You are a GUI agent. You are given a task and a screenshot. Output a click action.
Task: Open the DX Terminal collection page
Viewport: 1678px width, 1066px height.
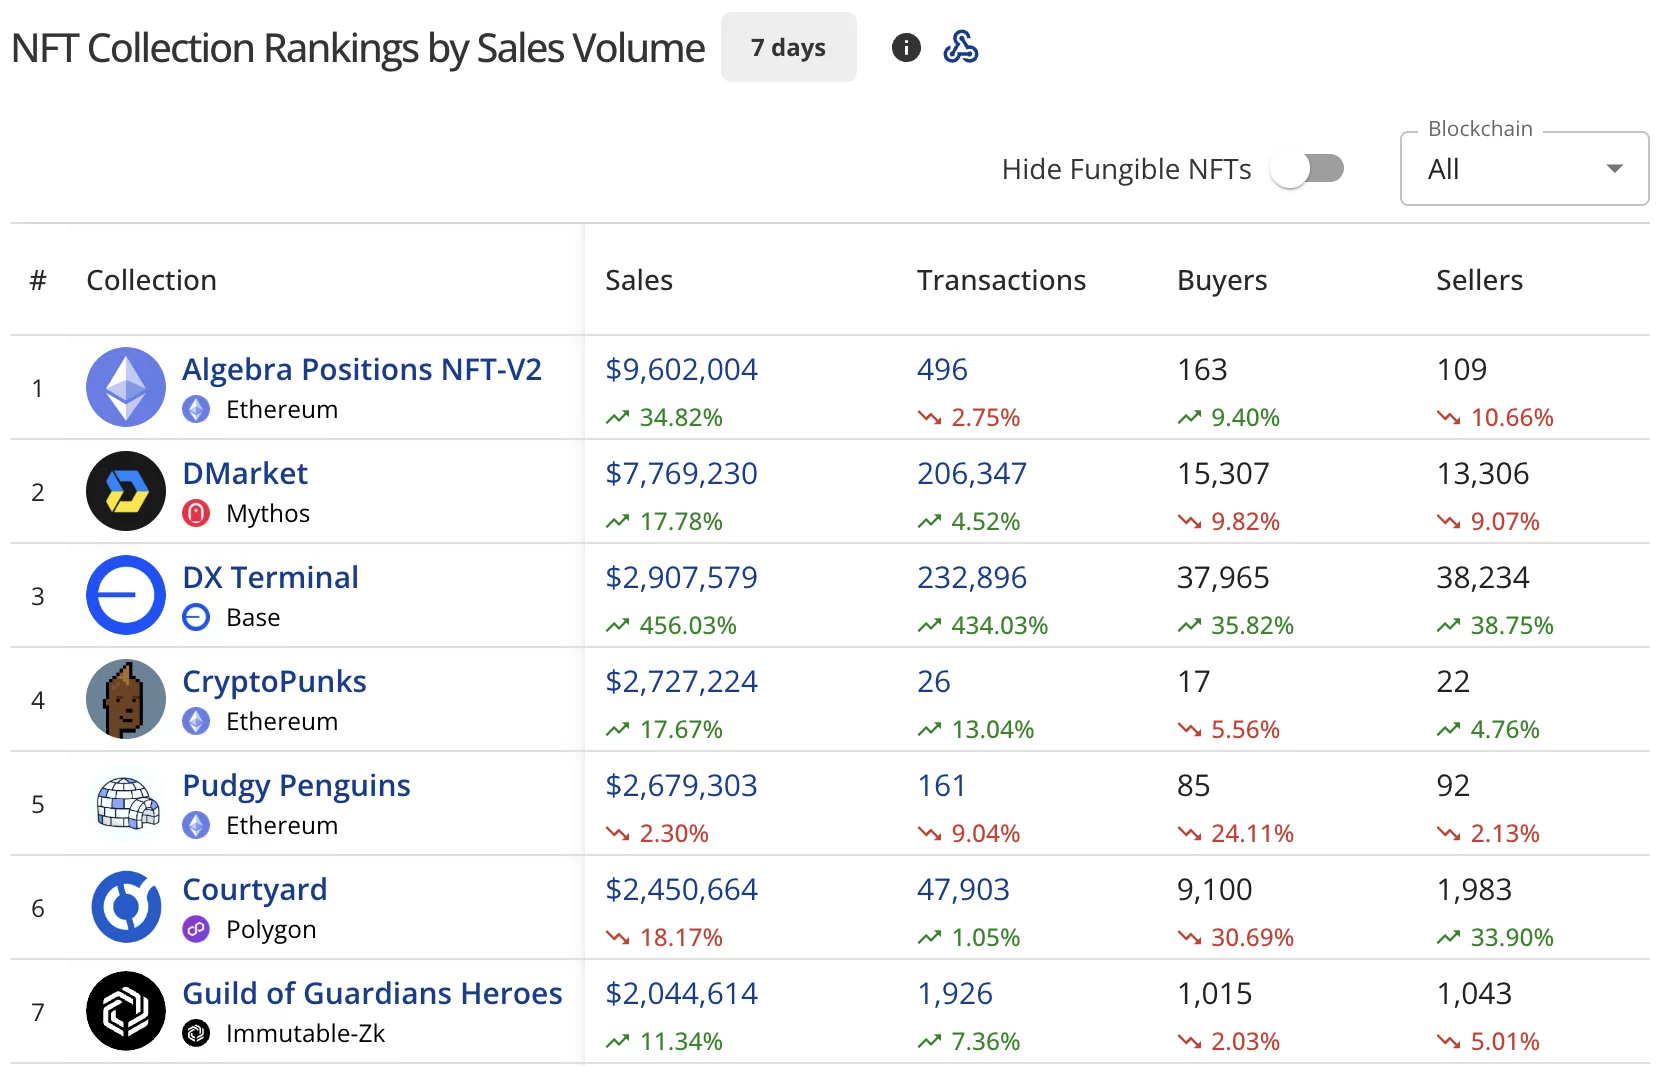(x=270, y=577)
